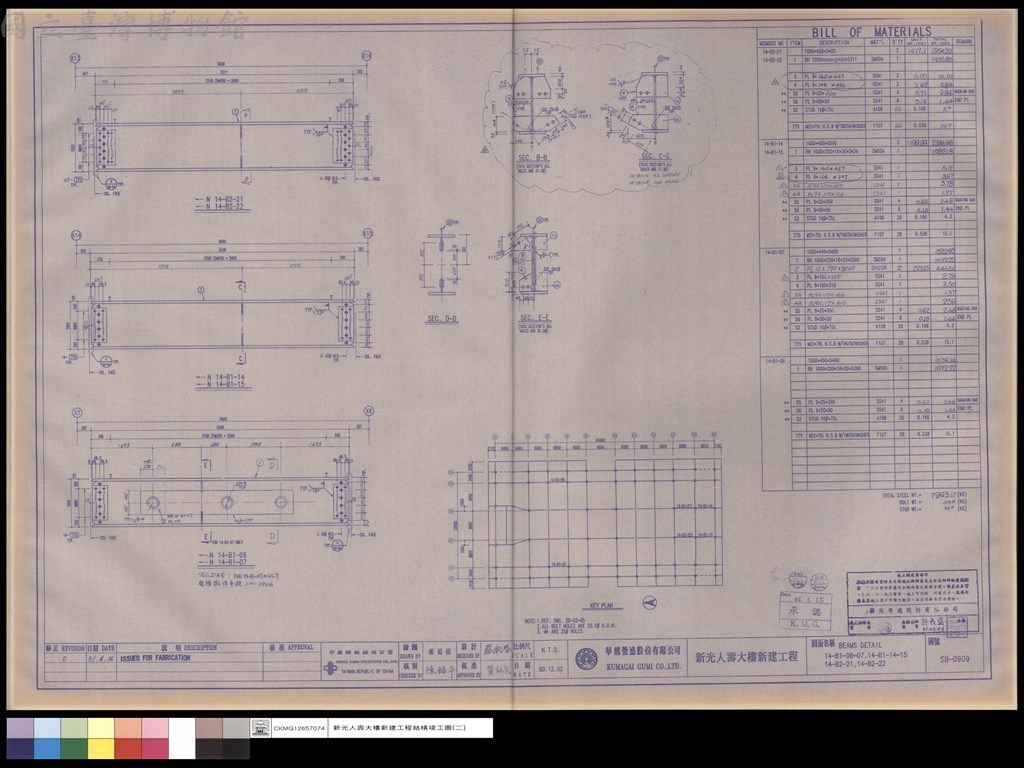This screenshot has width=1024, height=768.
Task: Select the bright yellow color swatch
Action: click(x=101, y=748)
